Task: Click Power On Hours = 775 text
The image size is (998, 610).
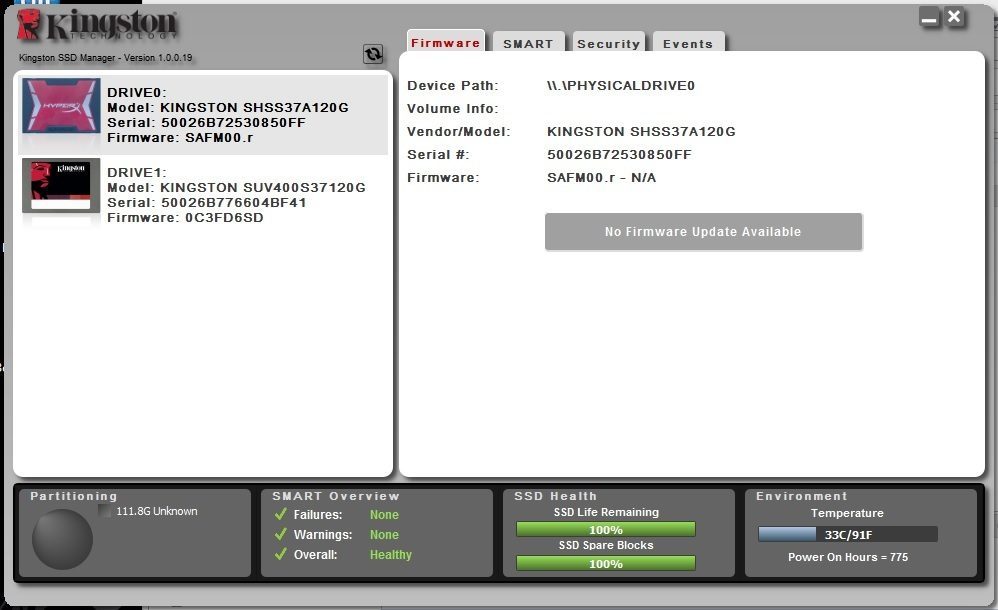Action: click(x=848, y=557)
